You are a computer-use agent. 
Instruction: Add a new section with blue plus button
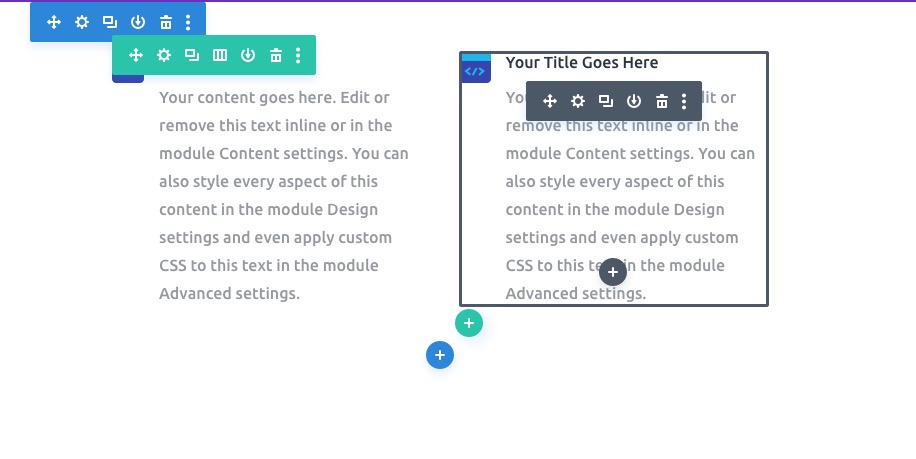[x=440, y=355]
